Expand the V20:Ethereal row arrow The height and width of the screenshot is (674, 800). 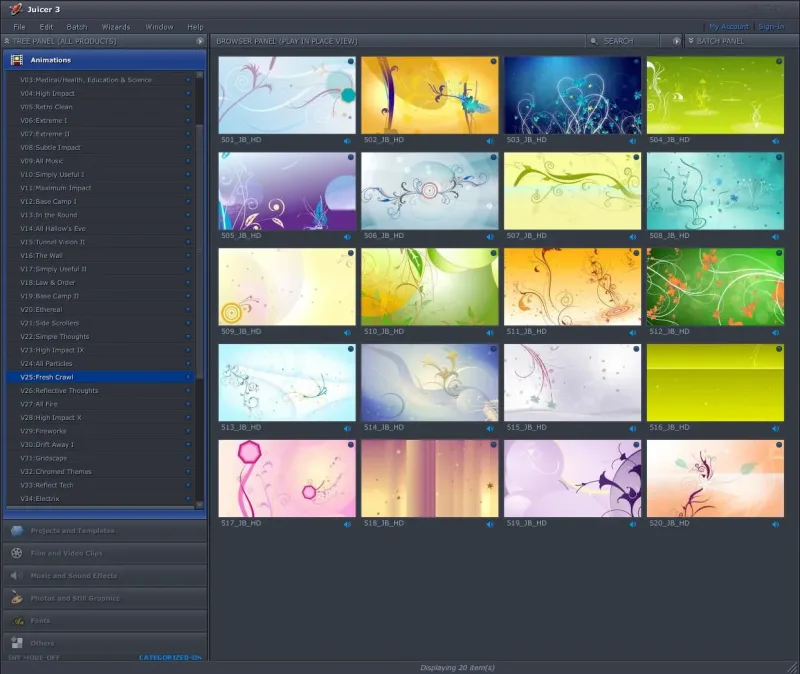[188, 310]
